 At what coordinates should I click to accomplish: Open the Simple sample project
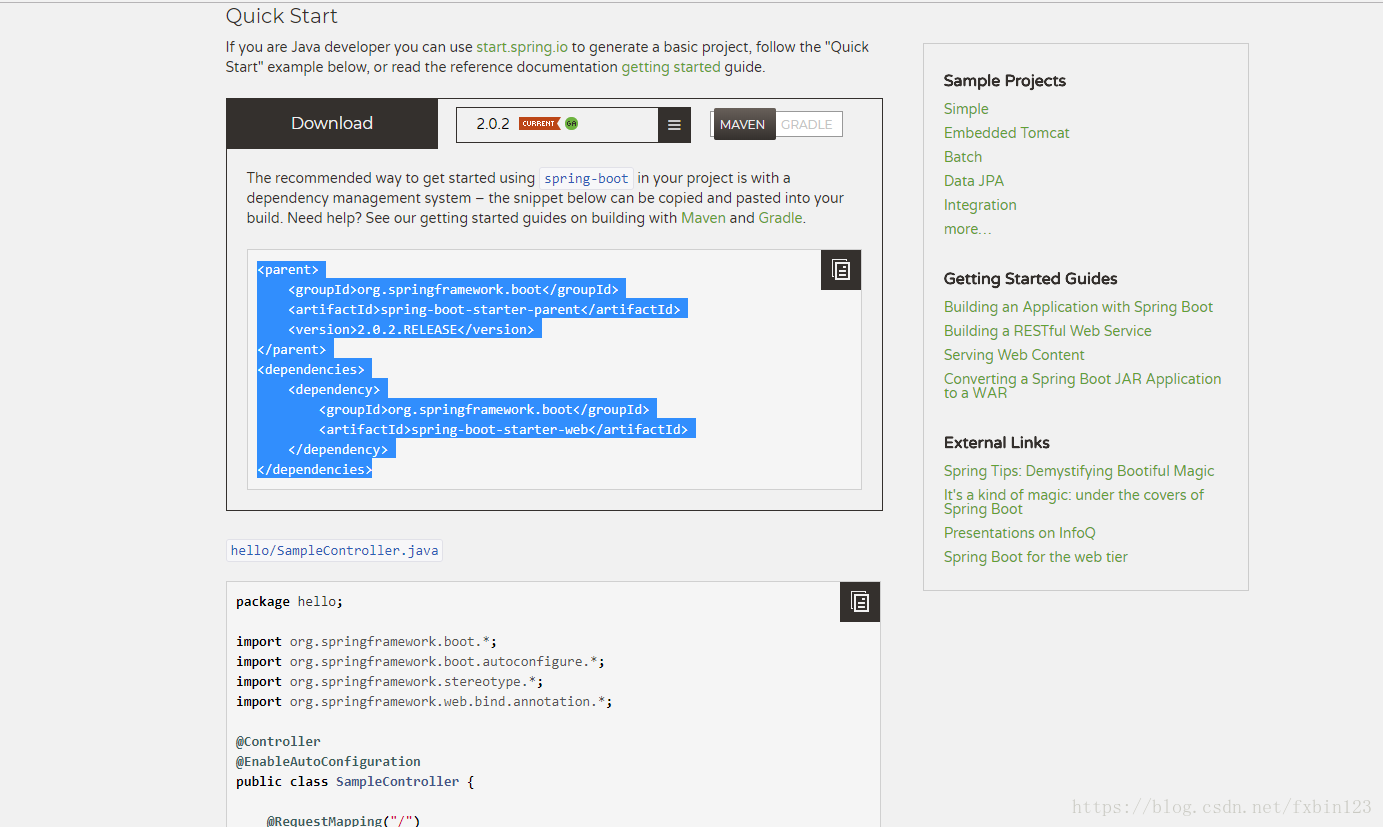point(966,109)
